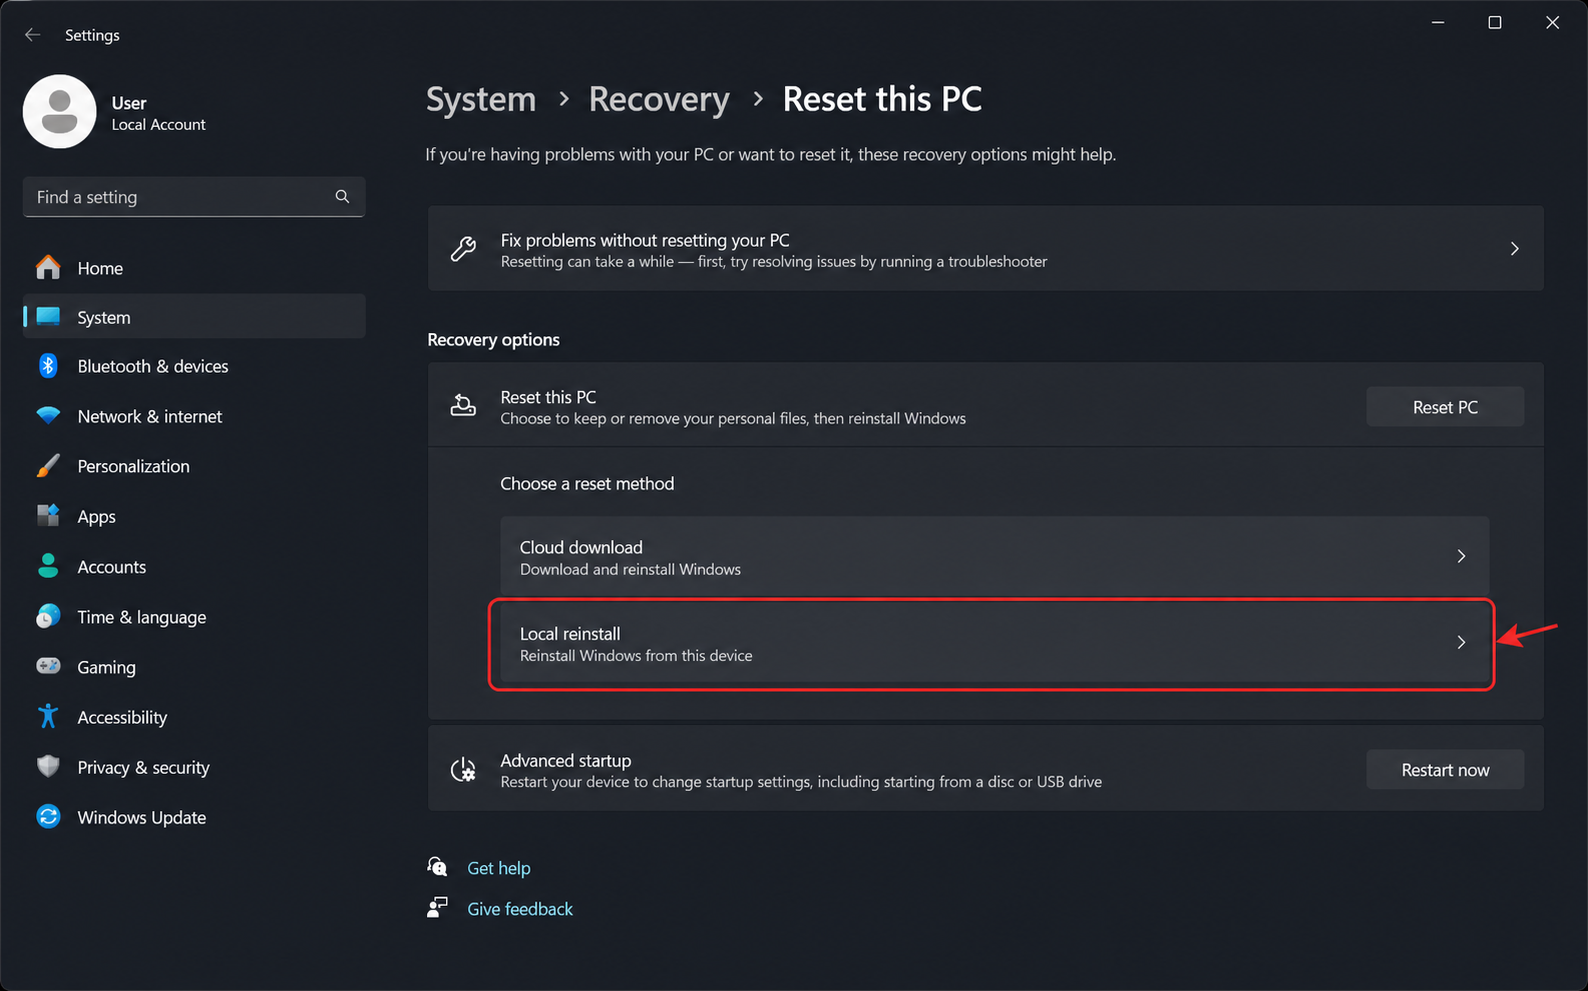Click the System monitor icon in sidebar
Image resolution: width=1588 pixels, height=991 pixels.
pyautogui.click(x=48, y=316)
